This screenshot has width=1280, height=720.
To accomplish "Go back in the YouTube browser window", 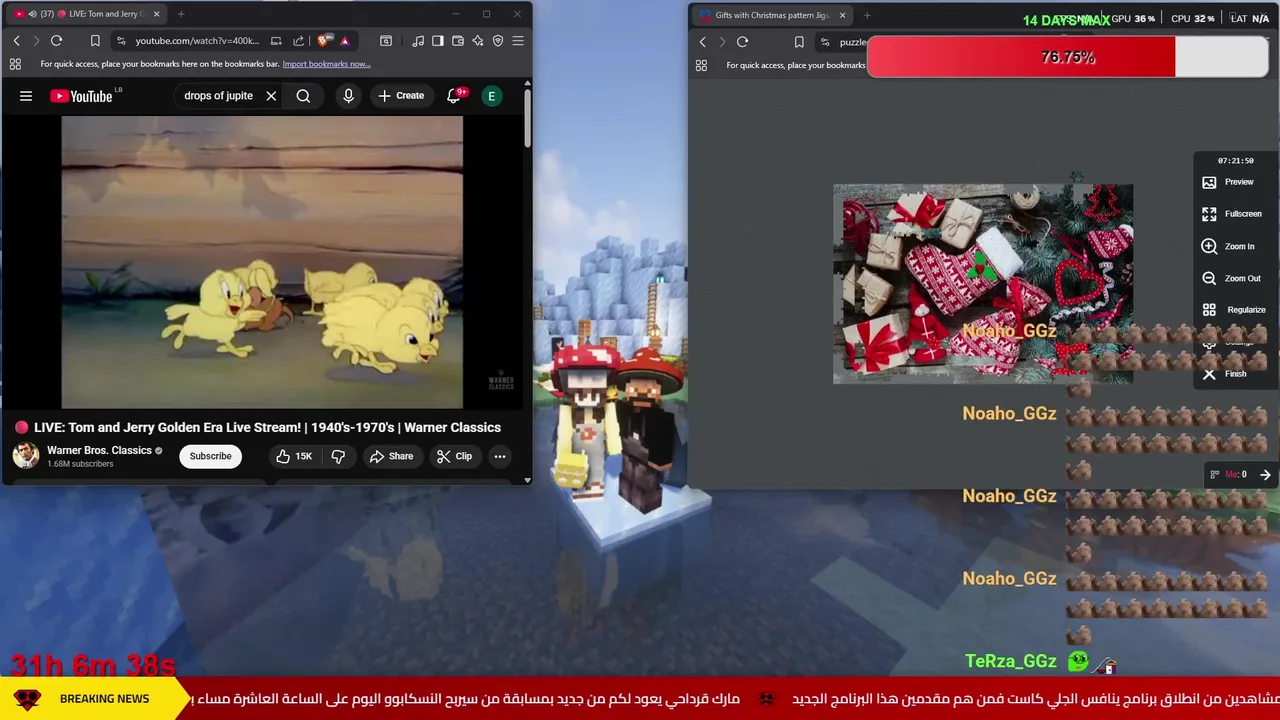I will [16, 41].
